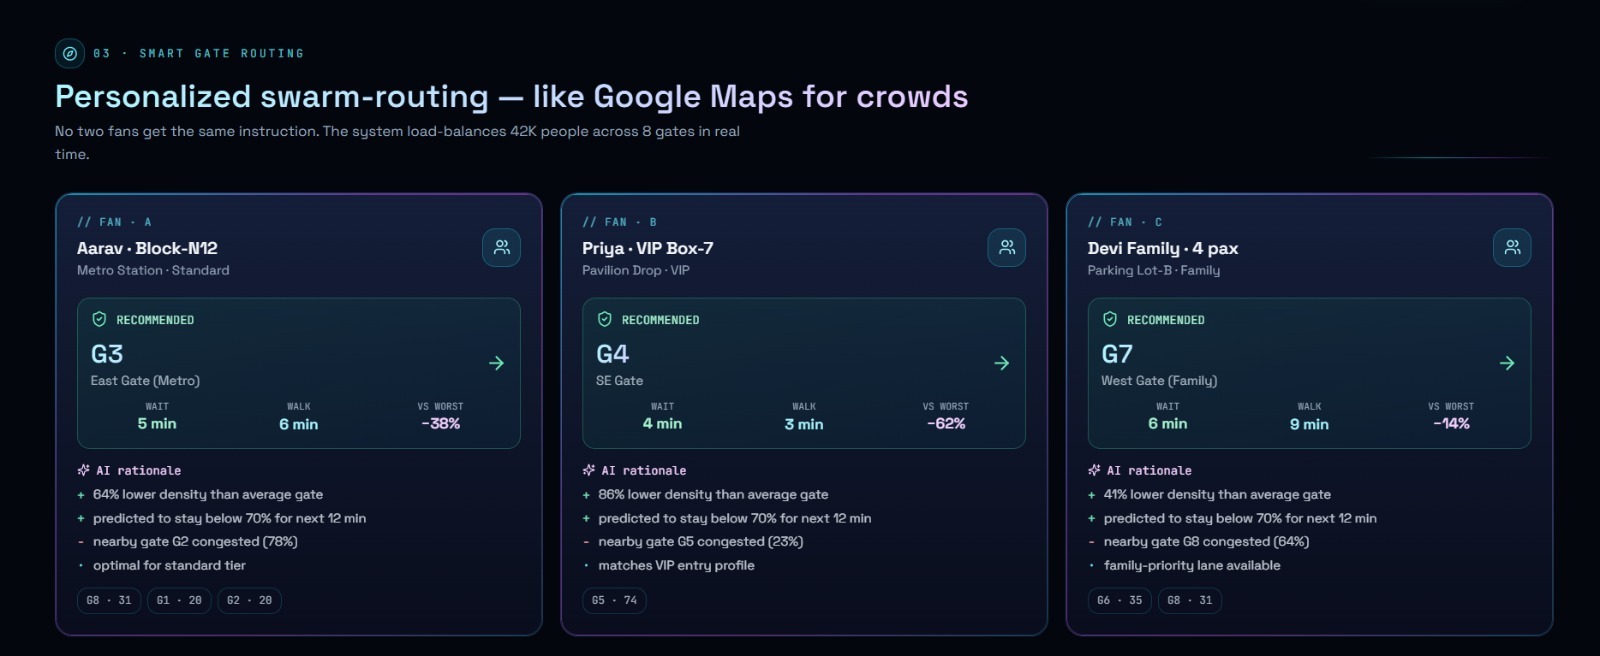This screenshot has width=1600, height=656.
Task: Click the shield icon in G4 recommendation
Action: (x=604, y=319)
